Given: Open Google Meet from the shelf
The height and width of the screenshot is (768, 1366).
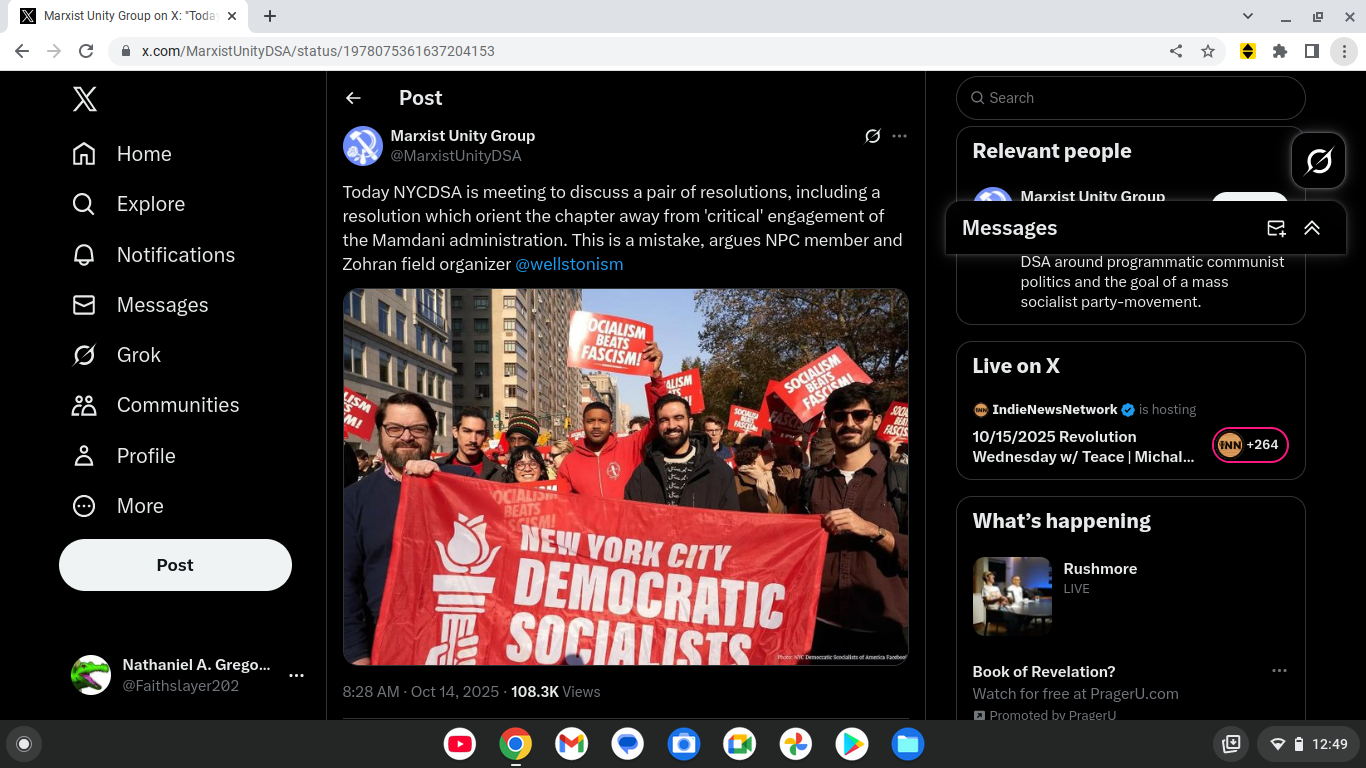Looking at the screenshot, I should tap(739, 744).
